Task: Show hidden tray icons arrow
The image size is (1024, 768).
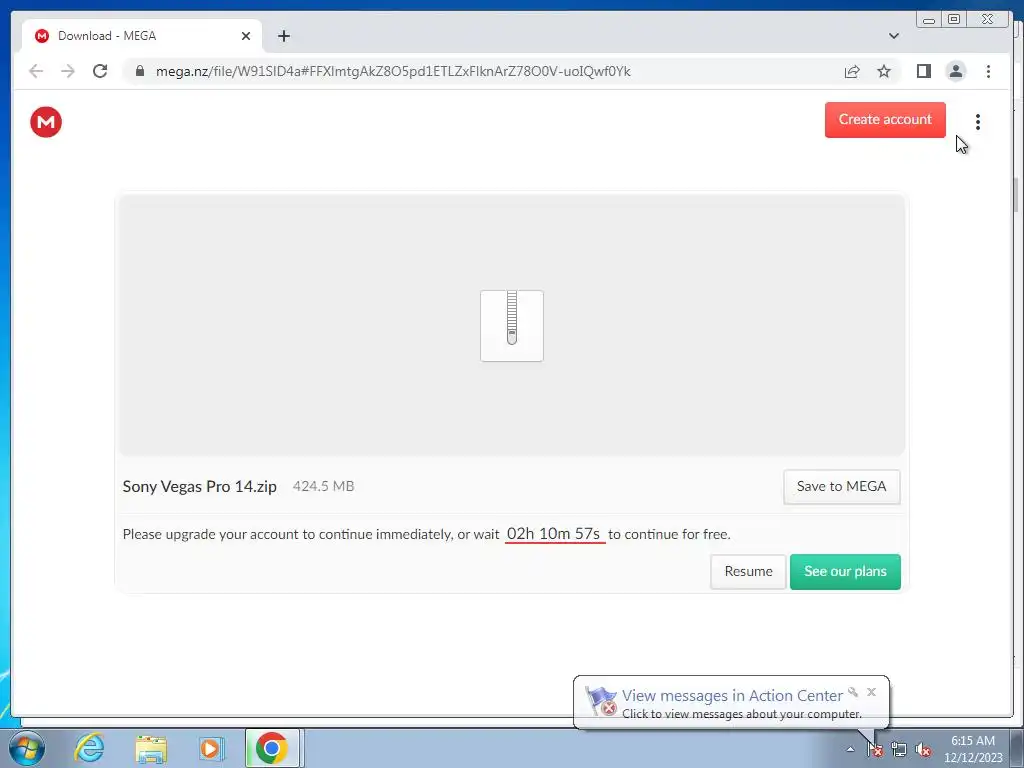Action: click(x=850, y=749)
